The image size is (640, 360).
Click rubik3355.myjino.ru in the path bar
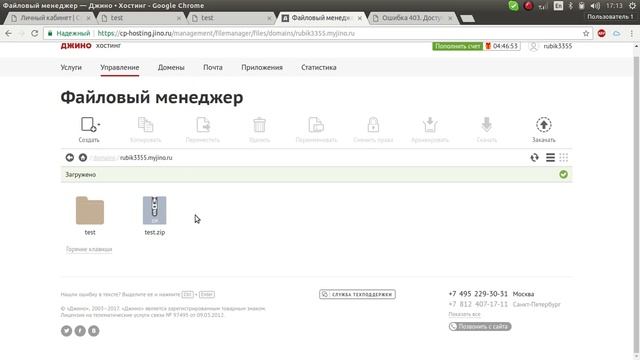(146, 158)
